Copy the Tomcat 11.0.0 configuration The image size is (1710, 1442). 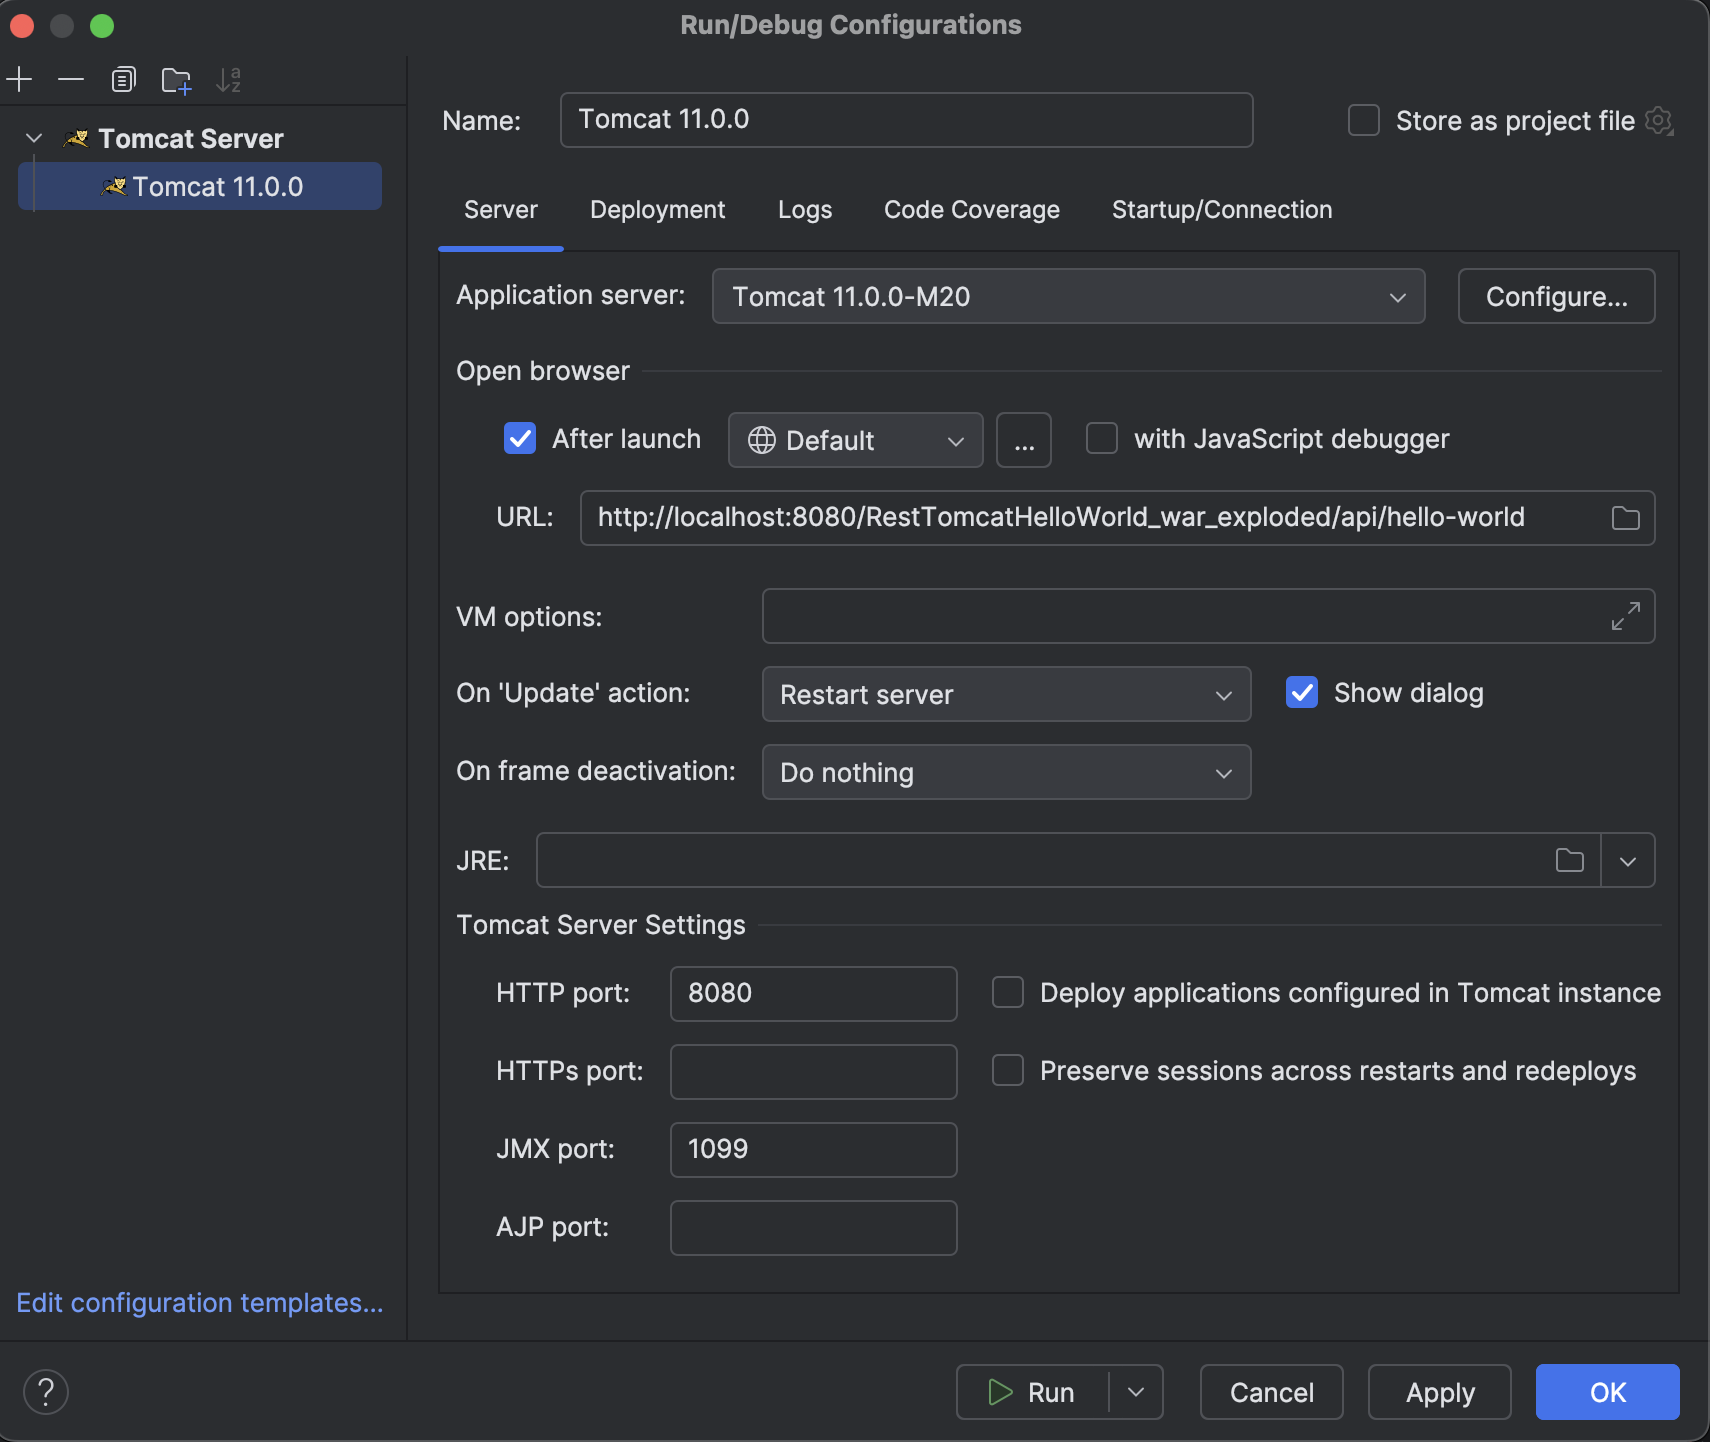pyautogui.click(x=124, y=79)
